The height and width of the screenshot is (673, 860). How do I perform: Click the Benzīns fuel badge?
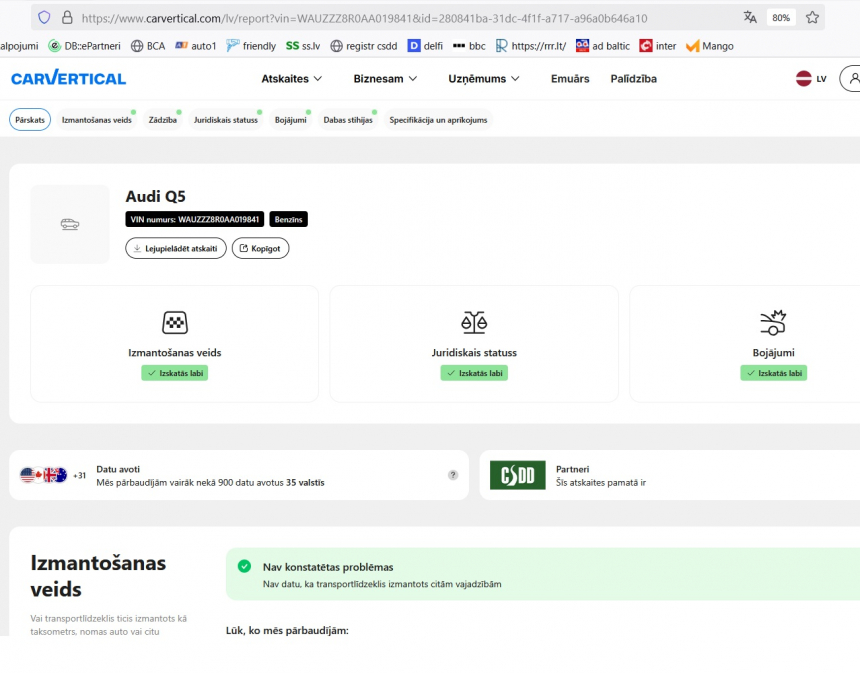click(288, 219)
